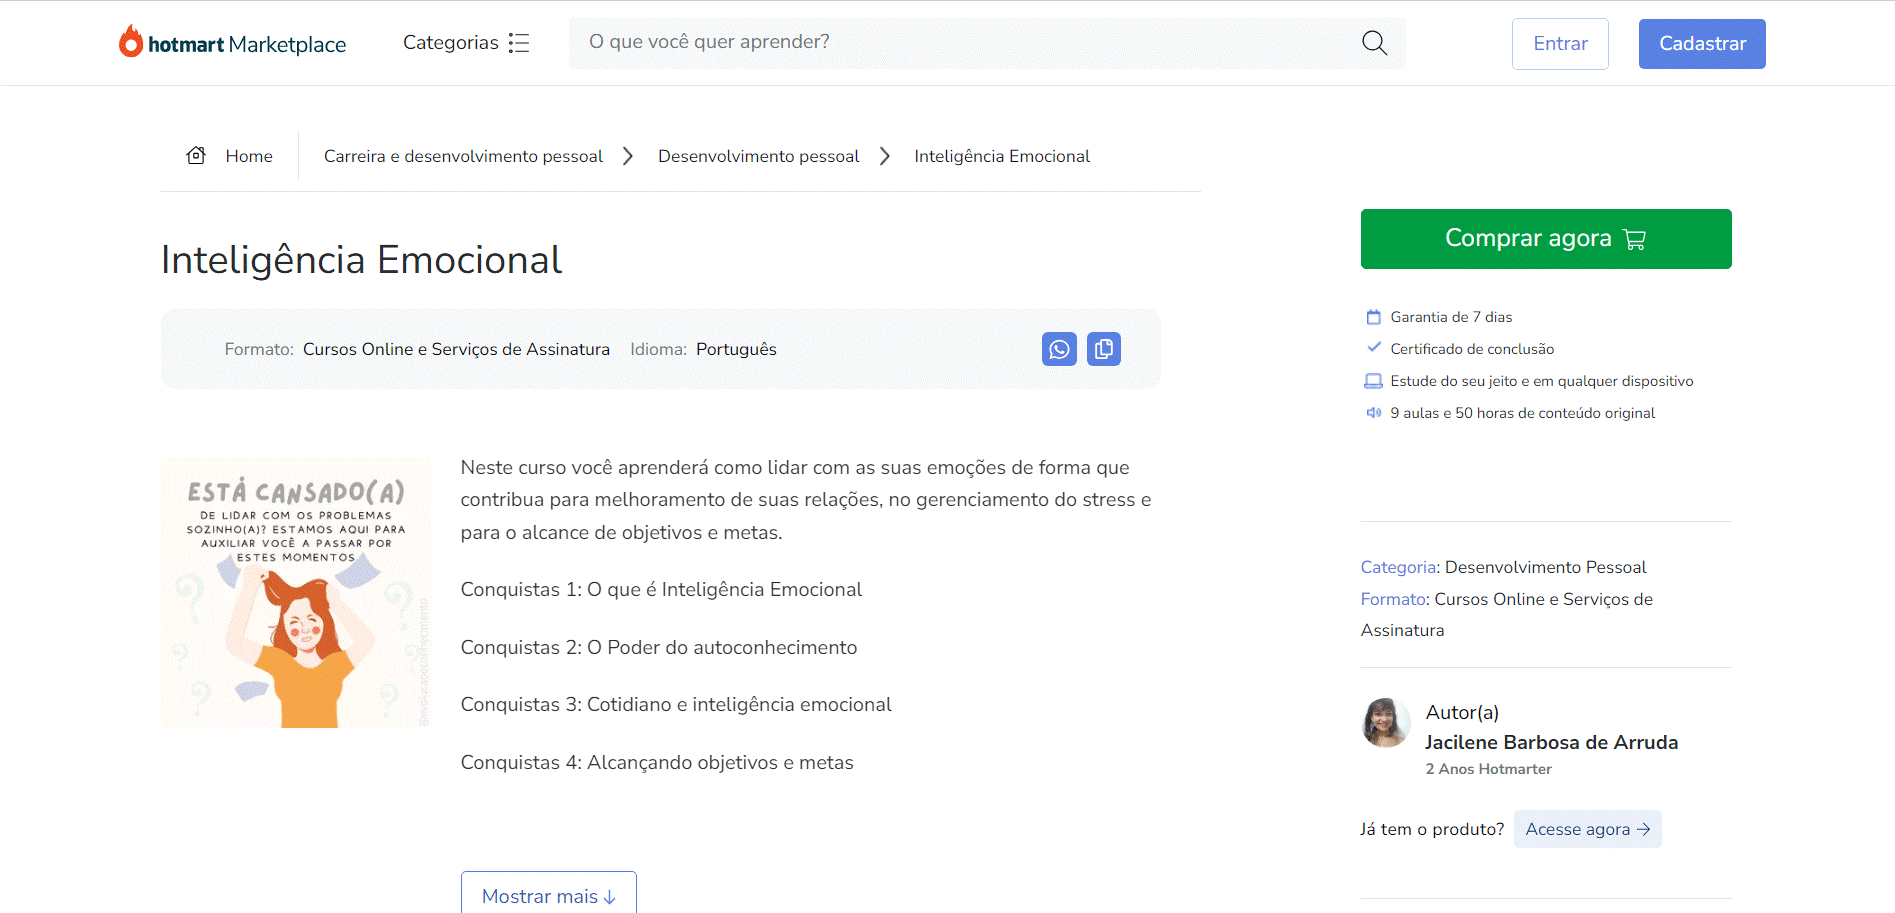Click the Comprar agora button
This screenshot has height=913, width=1895.
click(x=1546, y=239)
